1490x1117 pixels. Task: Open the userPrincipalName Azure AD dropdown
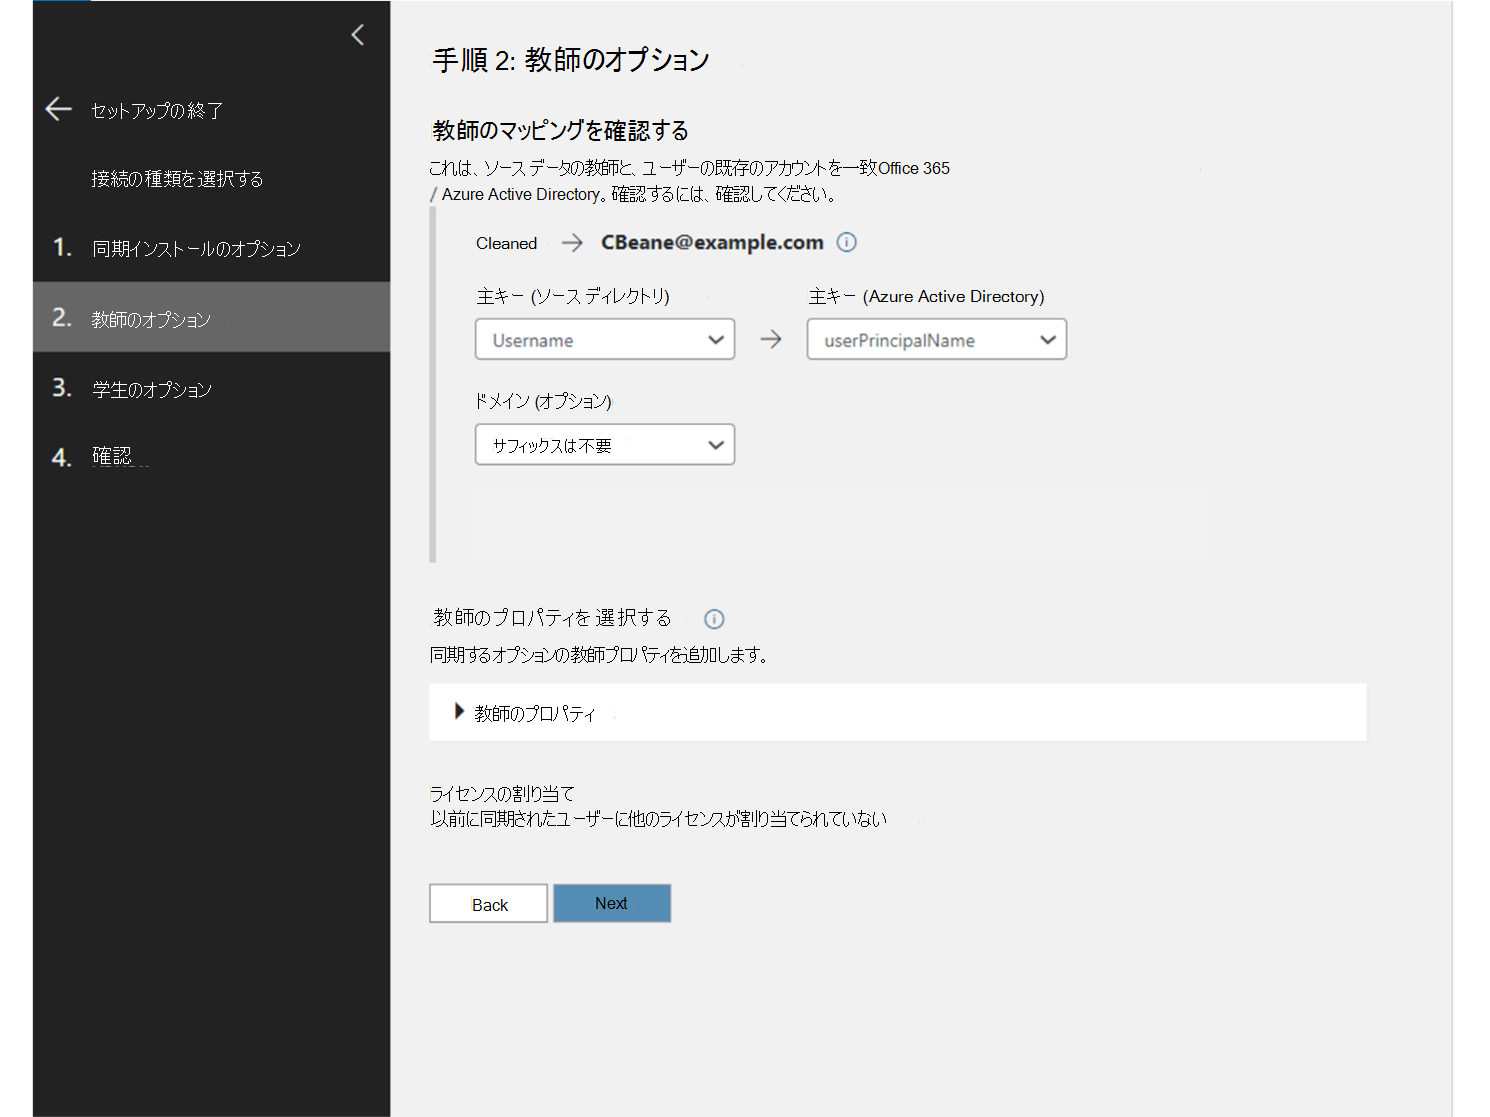point(937,340)
